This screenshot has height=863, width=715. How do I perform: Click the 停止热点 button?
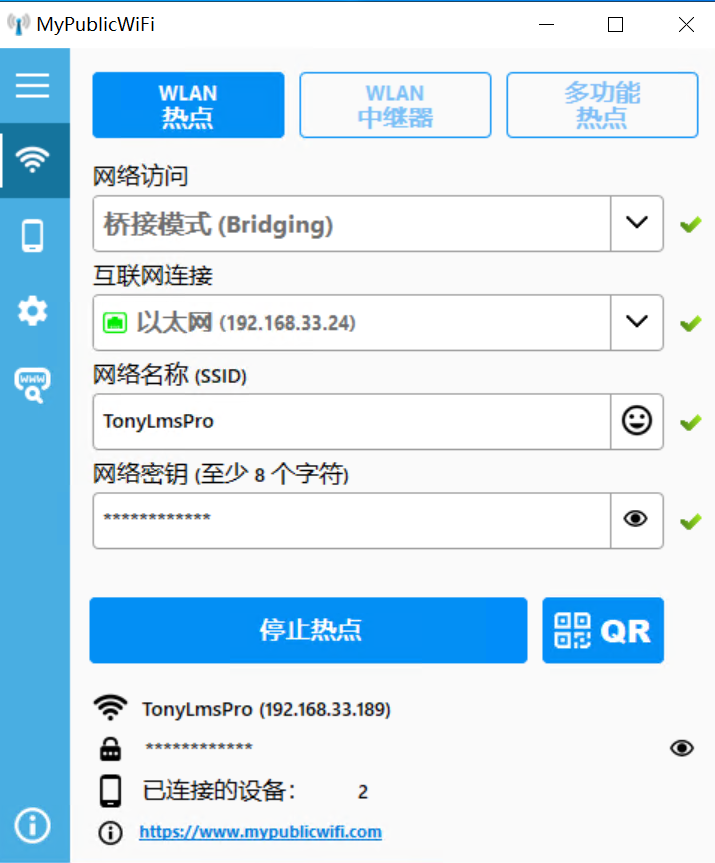(308, 630)
